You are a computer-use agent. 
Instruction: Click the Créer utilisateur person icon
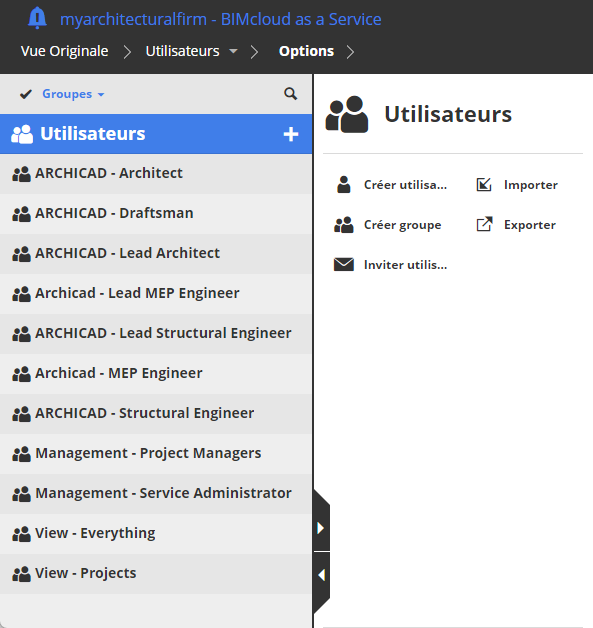coord(344,185)
